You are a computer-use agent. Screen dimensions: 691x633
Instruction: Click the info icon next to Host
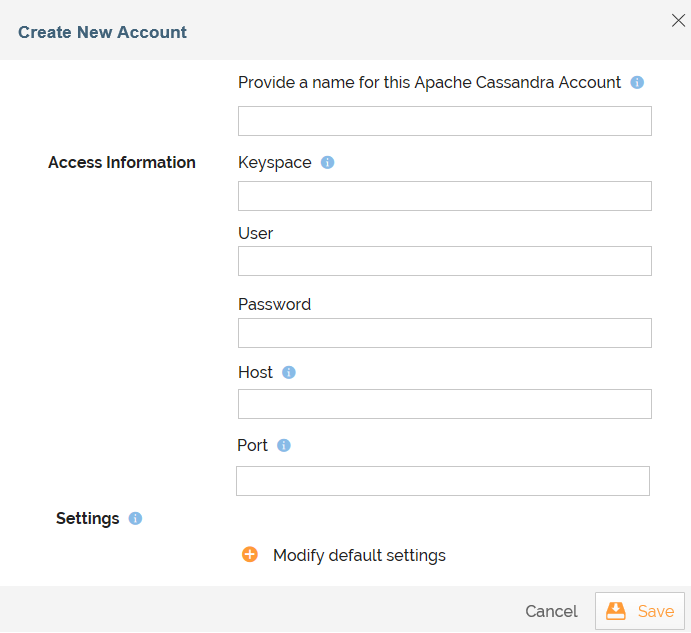click(289, 372)
